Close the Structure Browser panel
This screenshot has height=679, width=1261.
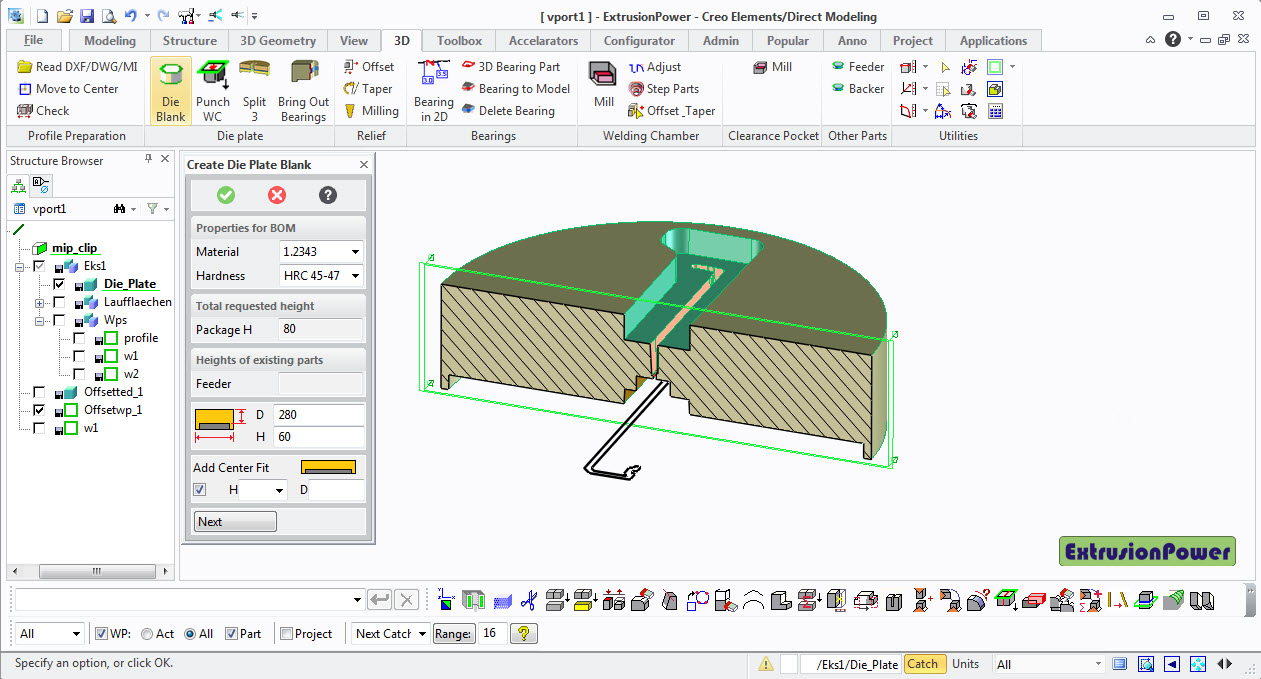(166, 160)
